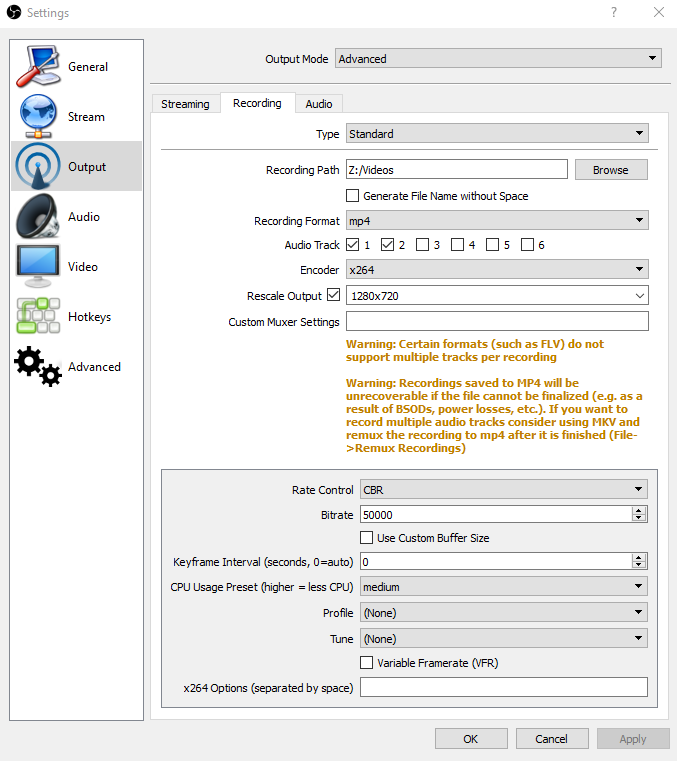Image resolution: width=677 pixels, height=761 pixels.
Task: Uncheck audio track 1
Action: pyautogui.click(x=352, y=245)
